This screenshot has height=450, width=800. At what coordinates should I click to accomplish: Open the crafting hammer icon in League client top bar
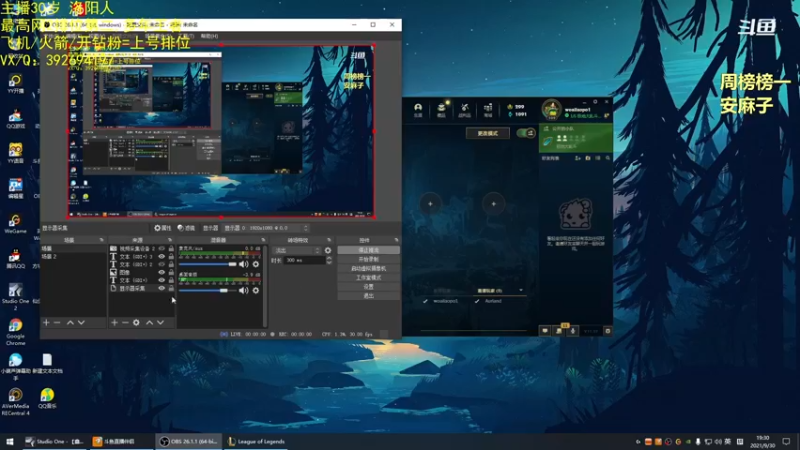[464, 110]
